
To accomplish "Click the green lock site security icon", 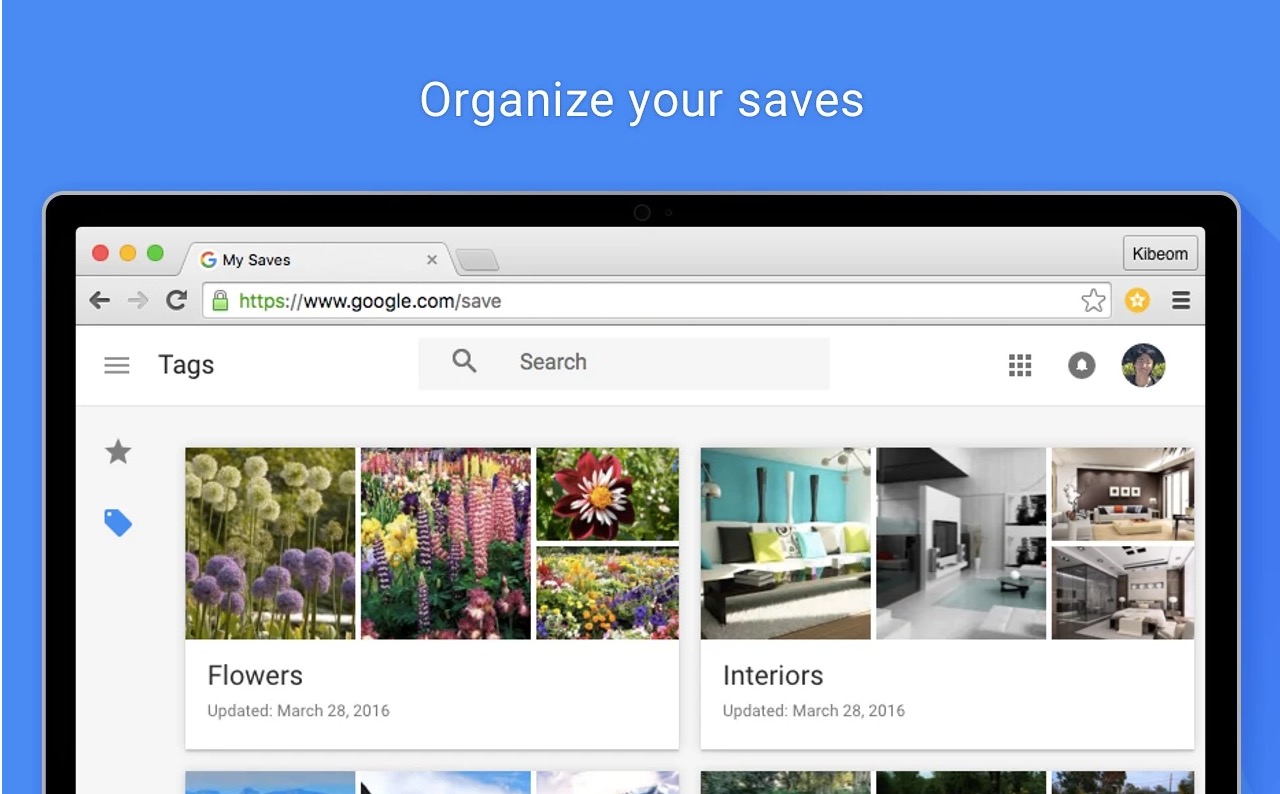I will click(220, 300).
